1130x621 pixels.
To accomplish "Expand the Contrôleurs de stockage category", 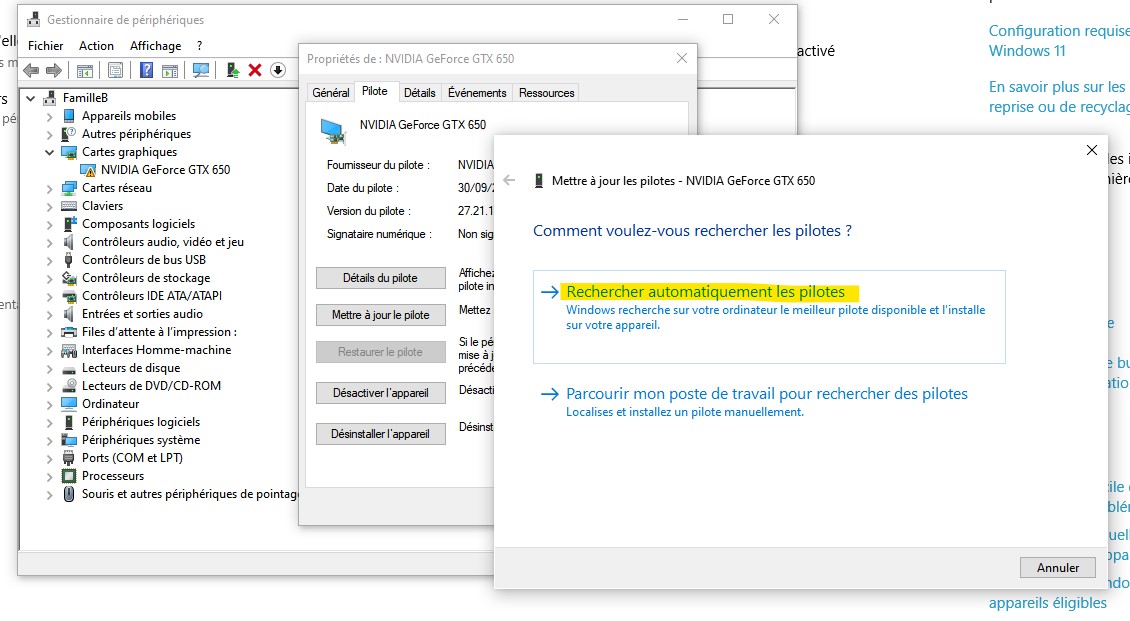I will coord(50,278).
